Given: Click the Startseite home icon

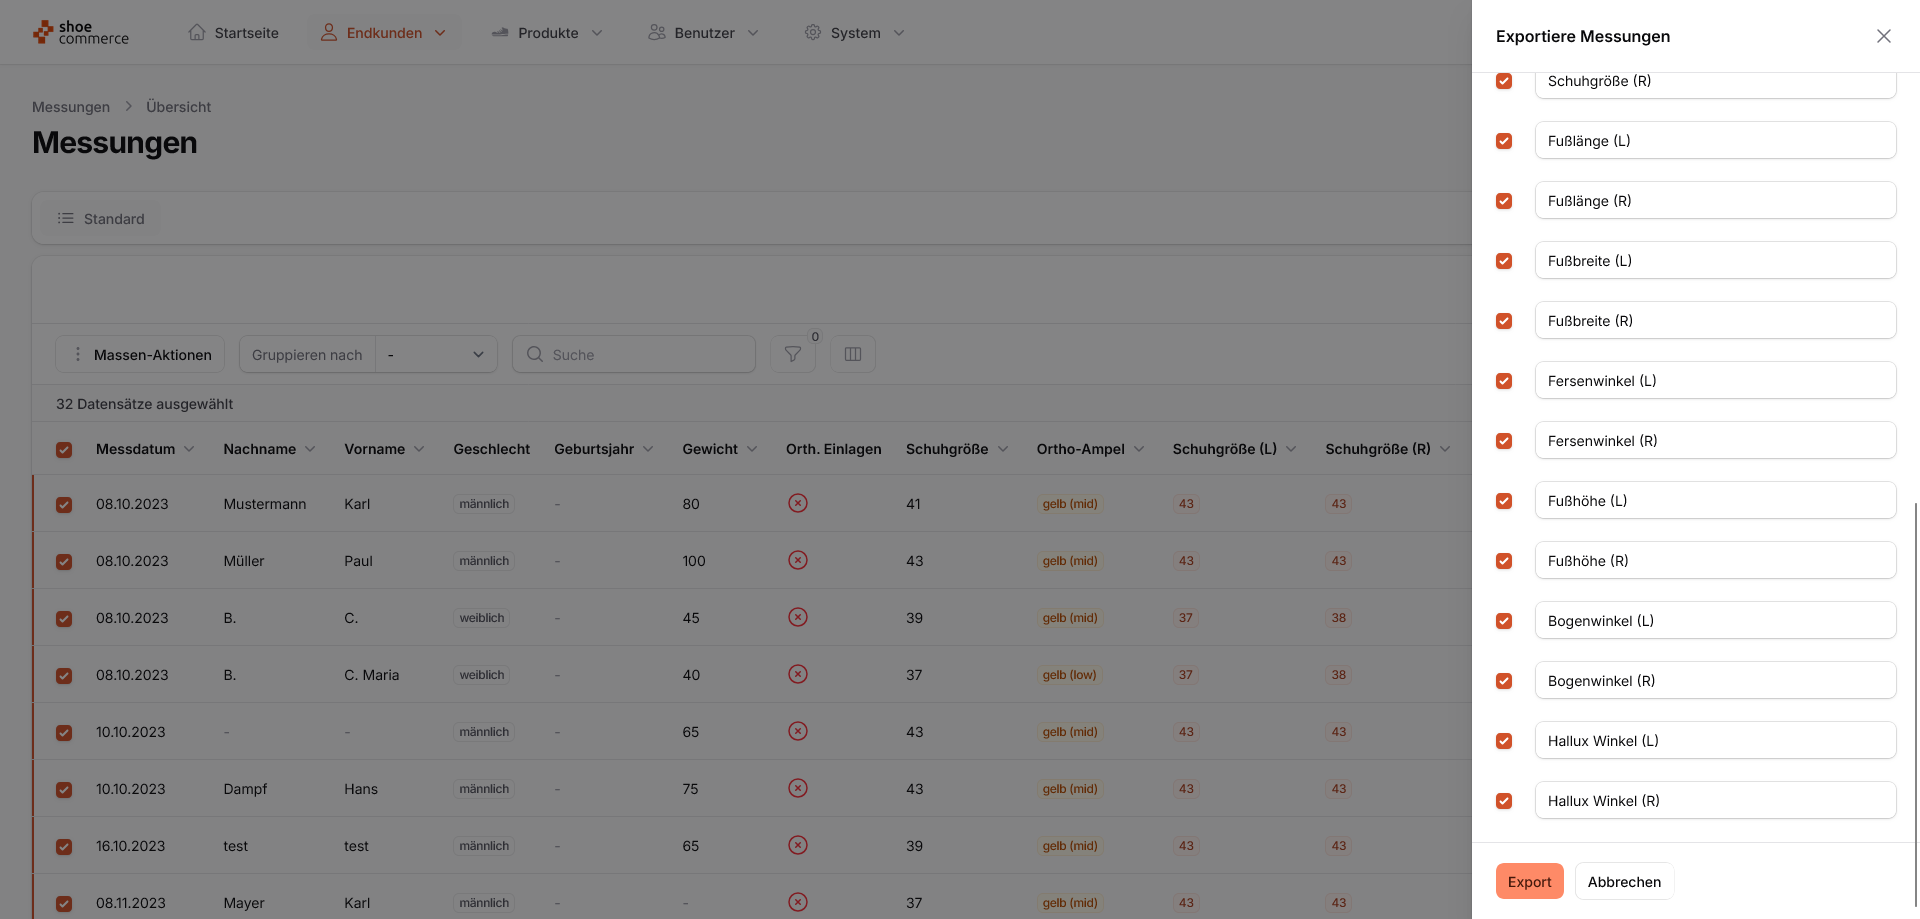Looking at the screenshot, I should (x=197, y=32).
